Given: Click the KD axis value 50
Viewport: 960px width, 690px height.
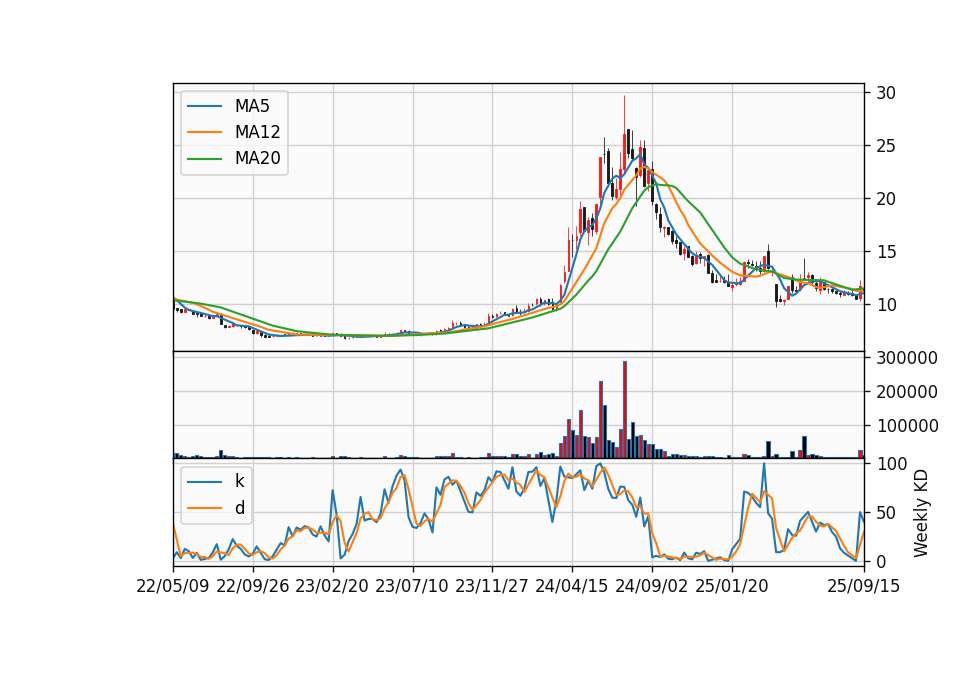Looking at the screenshot, I should (x=886, y=513).
